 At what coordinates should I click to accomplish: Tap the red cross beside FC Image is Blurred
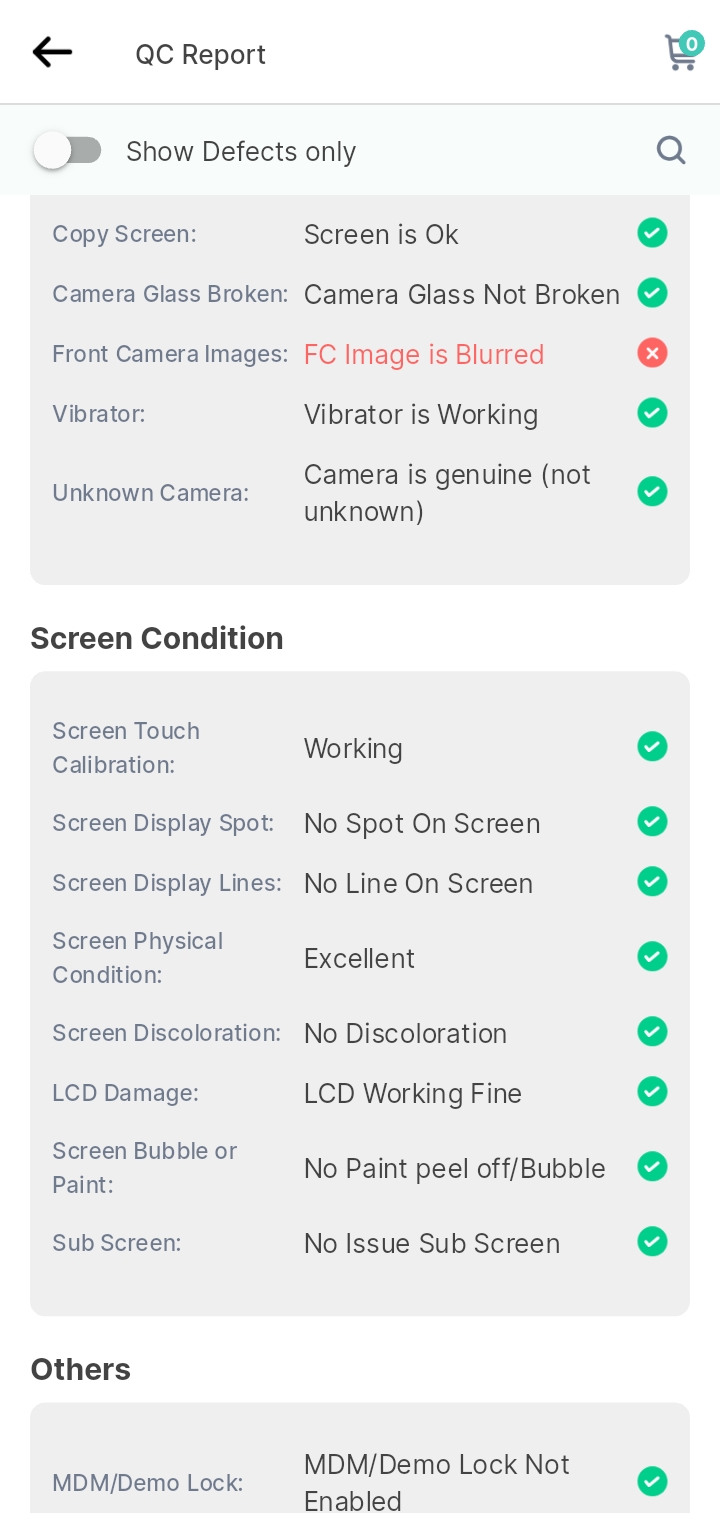(652, 353)
